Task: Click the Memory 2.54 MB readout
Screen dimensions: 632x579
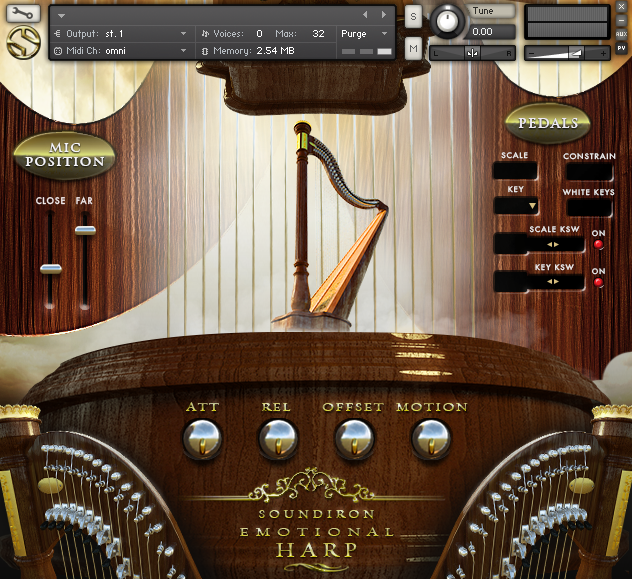Action: click(x=275, y=51)
